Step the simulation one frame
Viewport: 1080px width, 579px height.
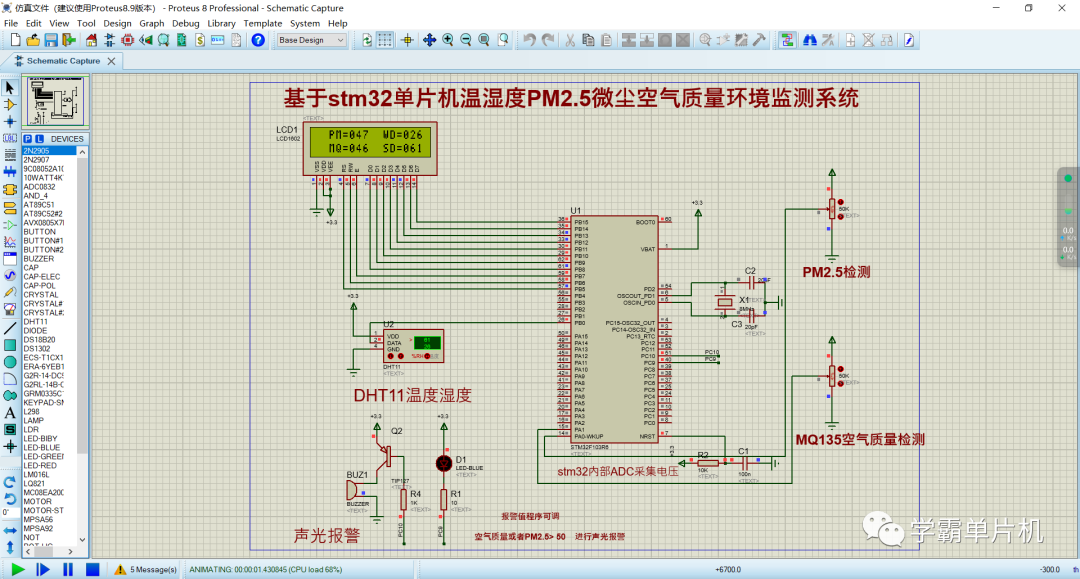[43, 569]
